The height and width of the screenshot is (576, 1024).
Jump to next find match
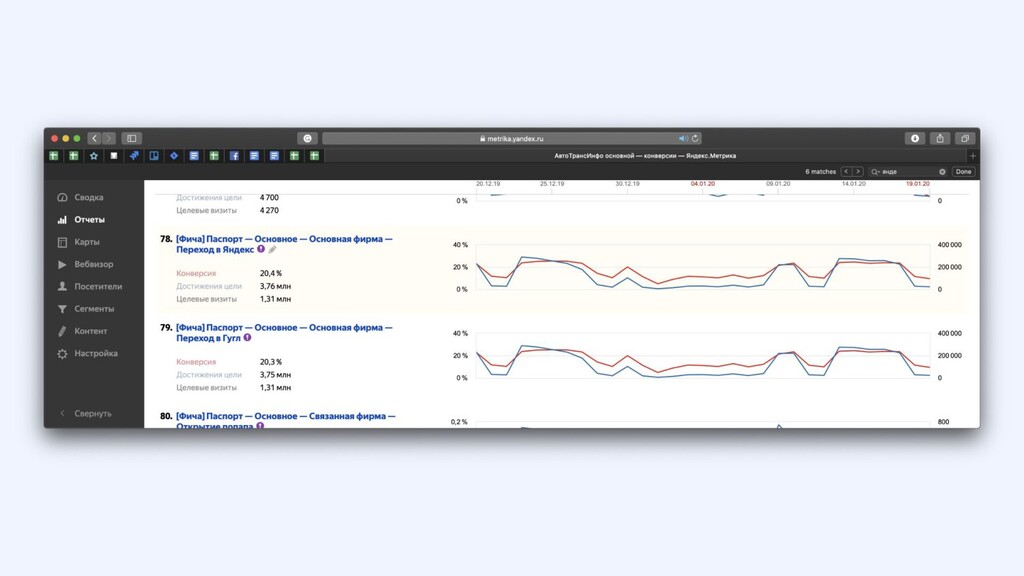point(857,172)
